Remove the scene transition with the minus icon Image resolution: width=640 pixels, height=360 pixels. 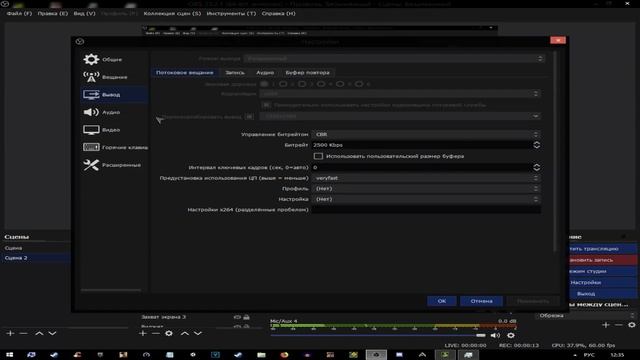point(619,325)
